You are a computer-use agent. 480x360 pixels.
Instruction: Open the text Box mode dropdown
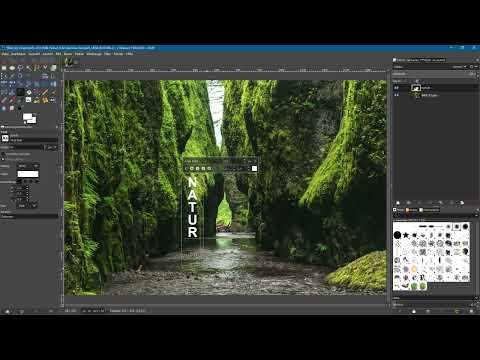pyautogui.click(x=27, y=206)
